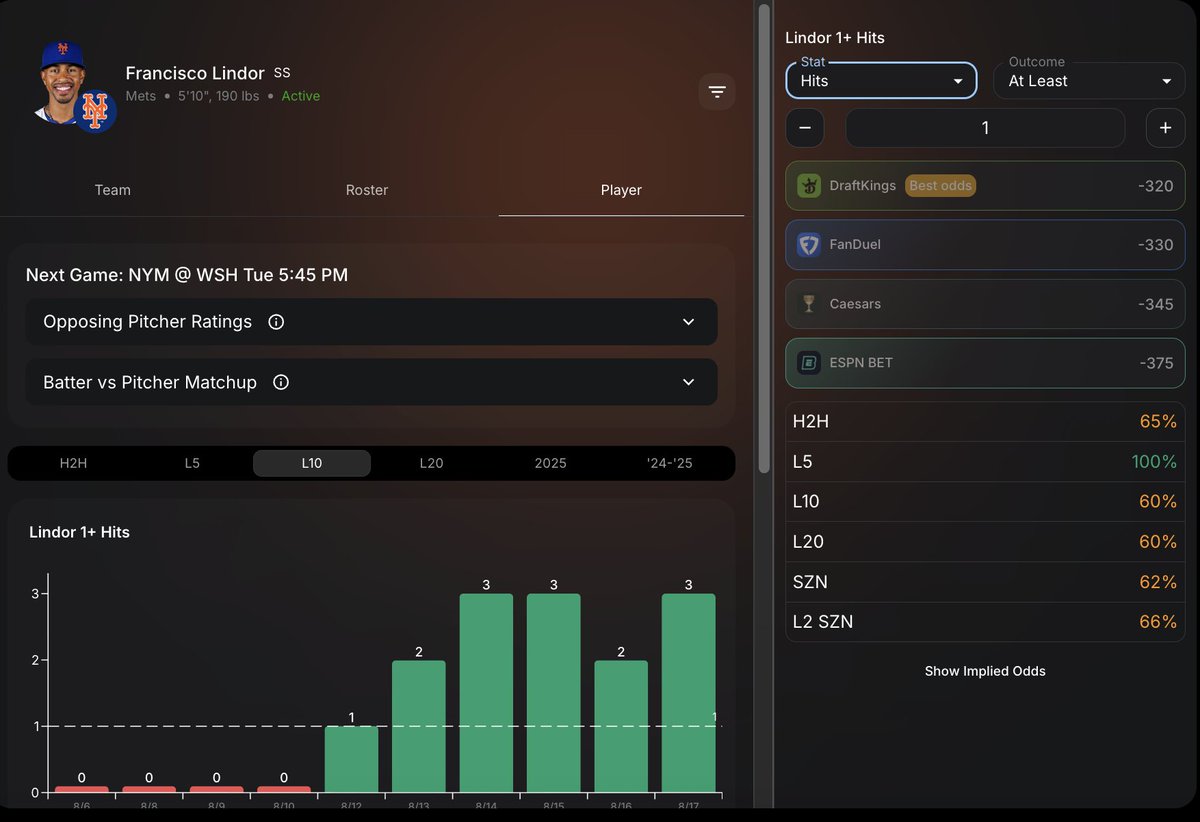Click Show Implied Odds
Screen dimensions: 1200x822
(x=985, y=671)
